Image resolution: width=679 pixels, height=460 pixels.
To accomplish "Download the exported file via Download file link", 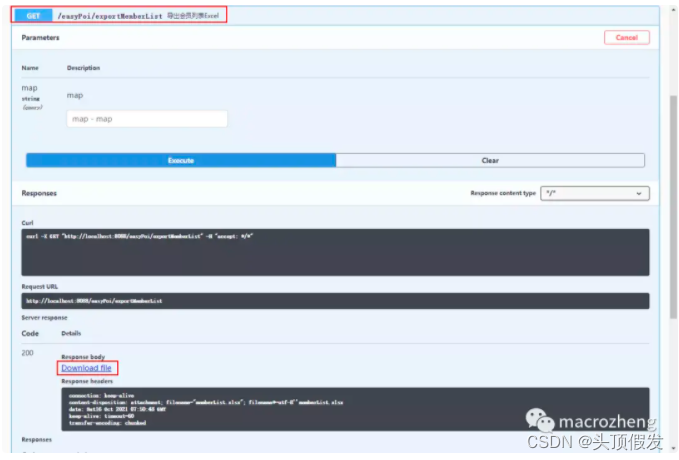I will click(86, 368).
